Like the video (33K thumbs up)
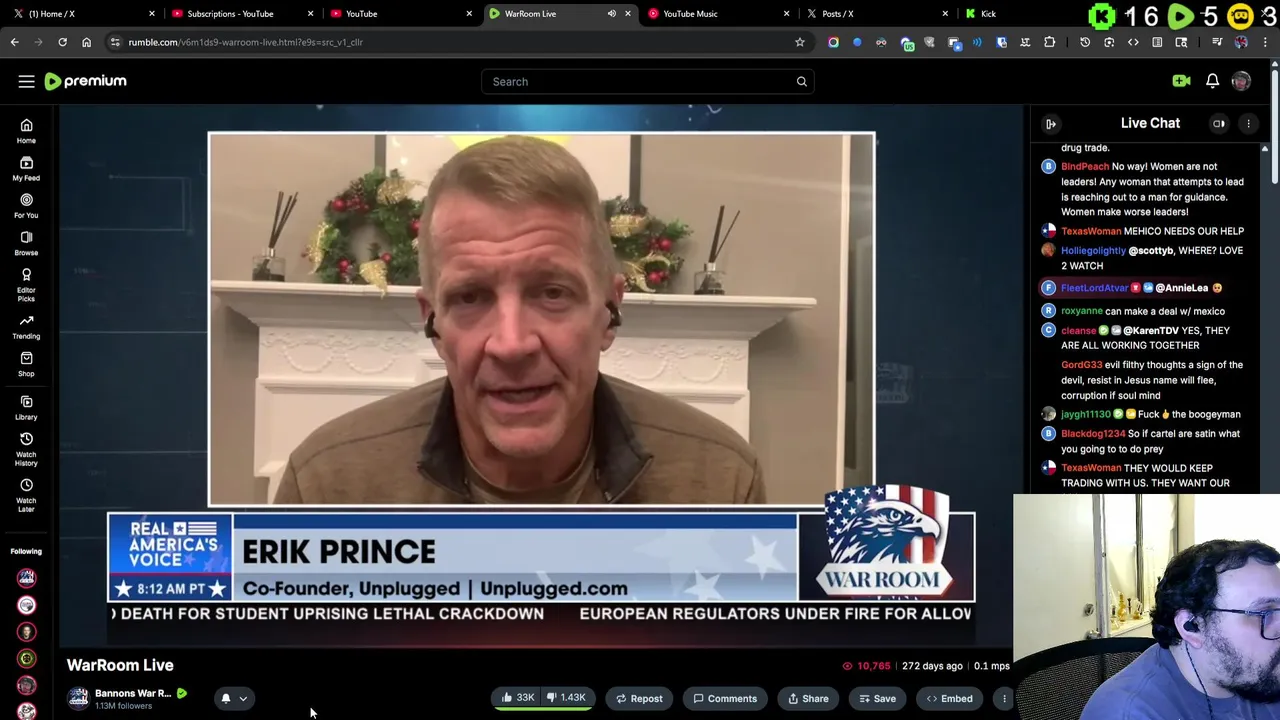Viewport: 1280px width, 720px height. point(517,698)
